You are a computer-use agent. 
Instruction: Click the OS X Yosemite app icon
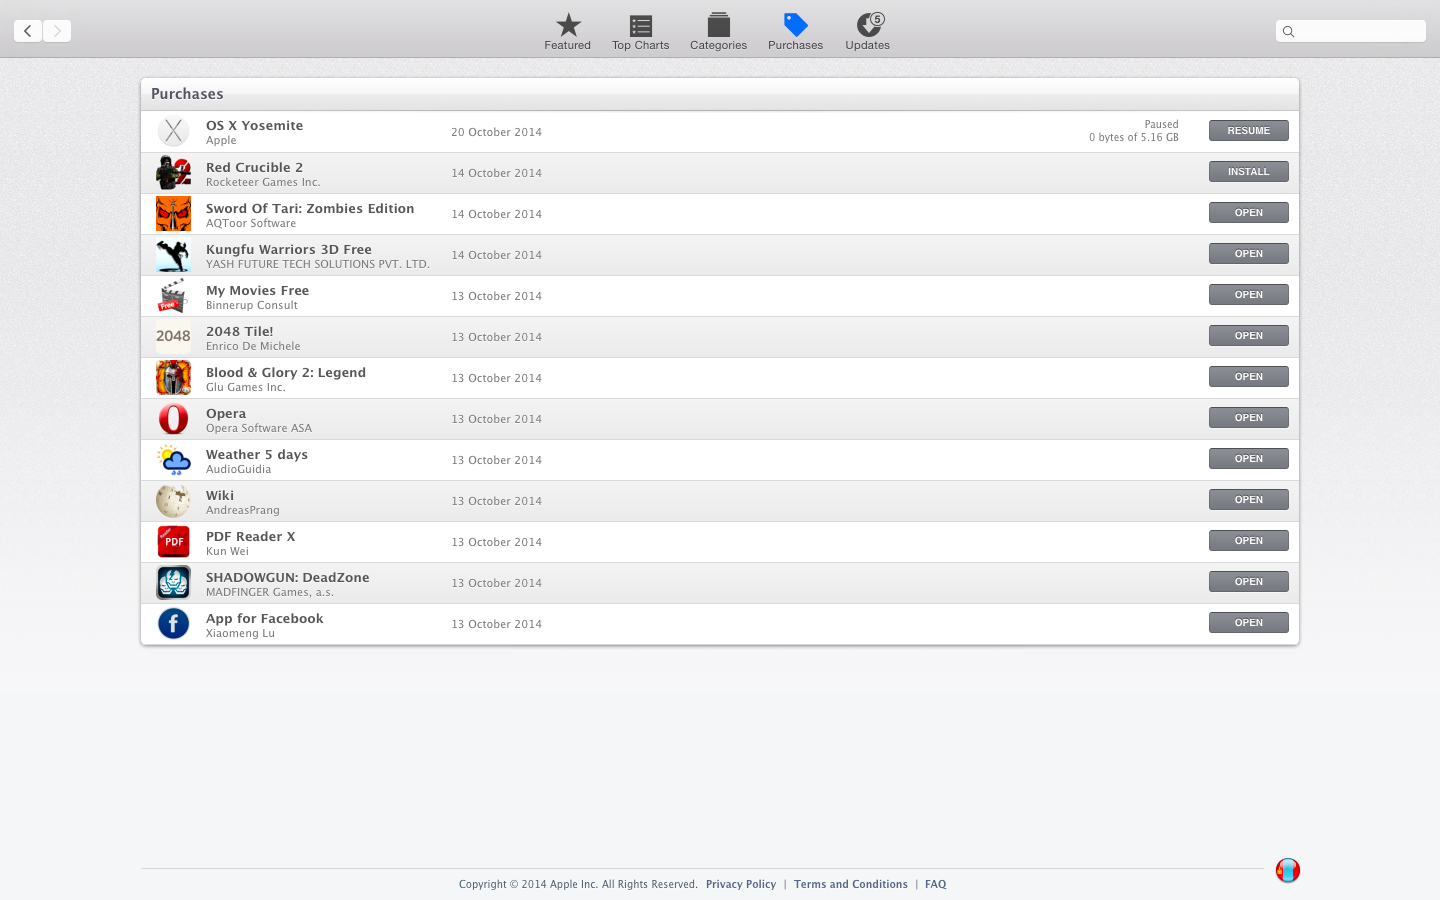[173, 131]
